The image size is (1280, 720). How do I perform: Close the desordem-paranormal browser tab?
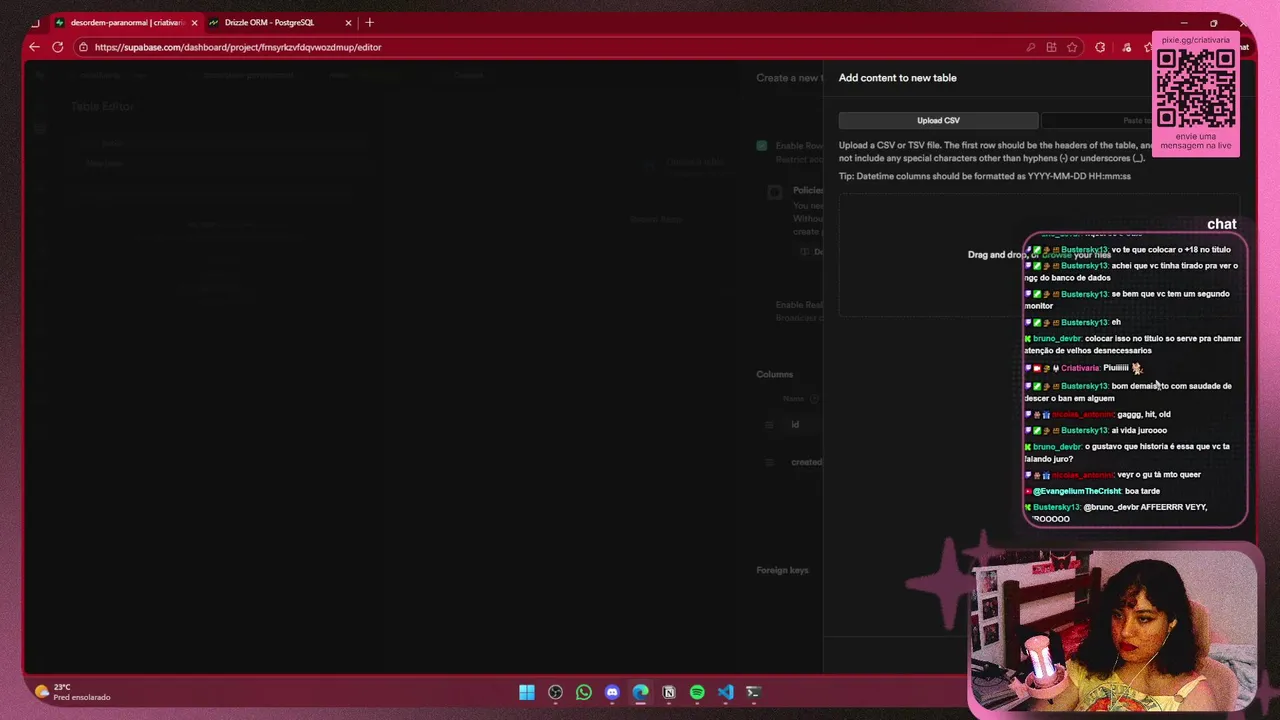click(194, 22)
